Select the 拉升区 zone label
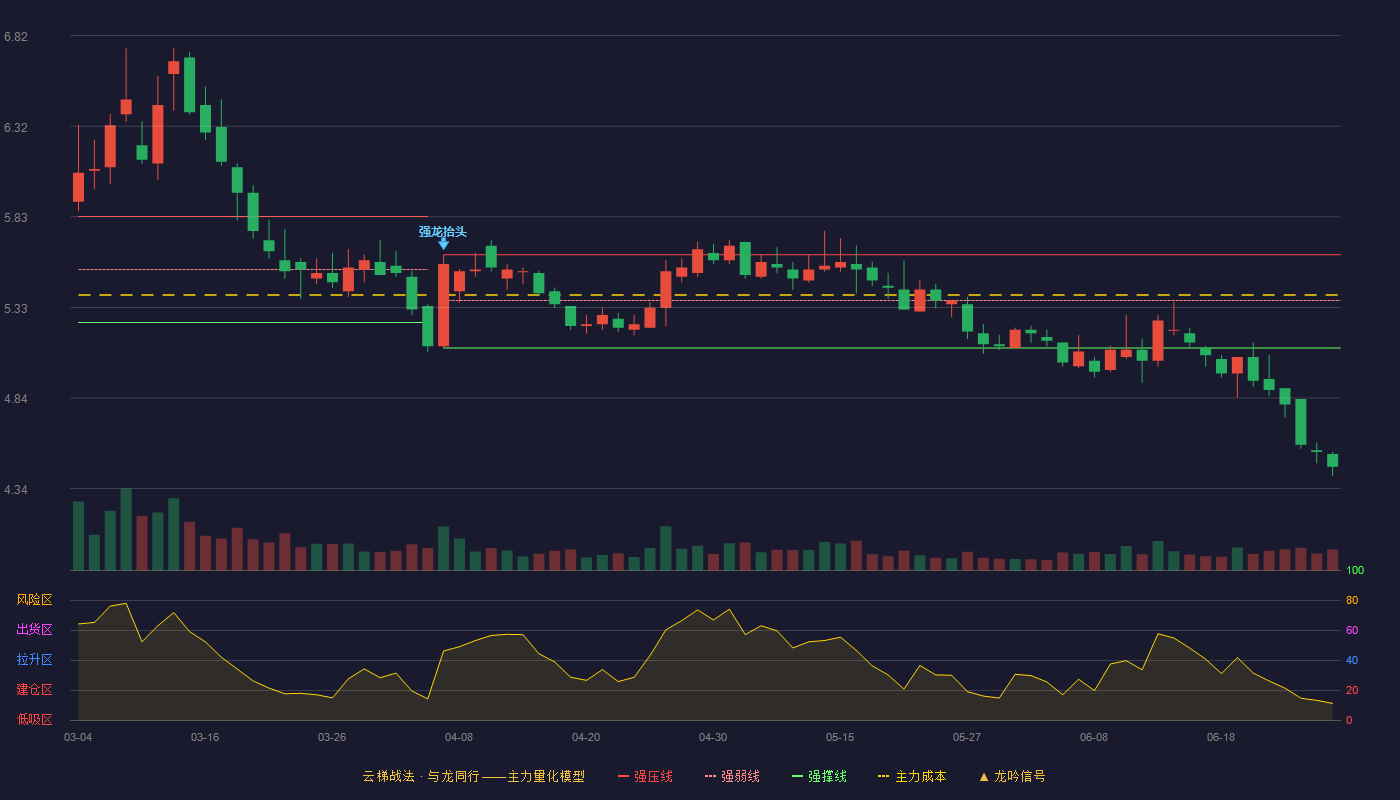Viewport: 1400px width, 800px height. 34,660
